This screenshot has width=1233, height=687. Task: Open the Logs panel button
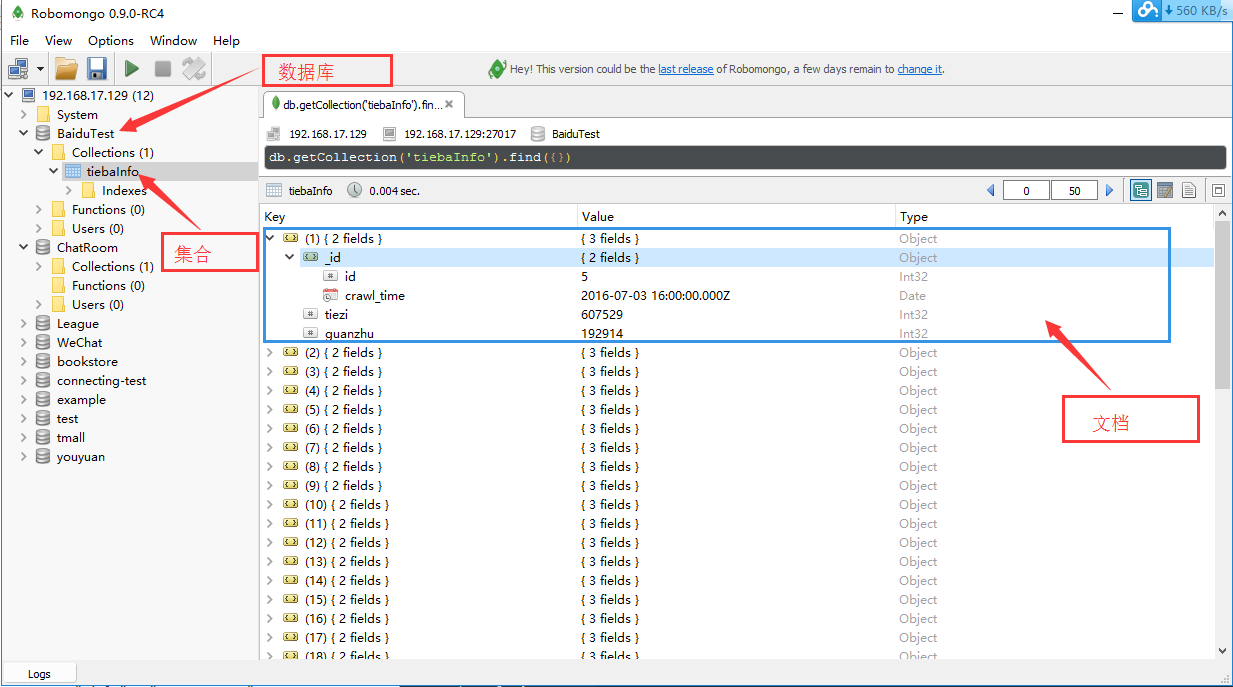[x=39, y=674]
